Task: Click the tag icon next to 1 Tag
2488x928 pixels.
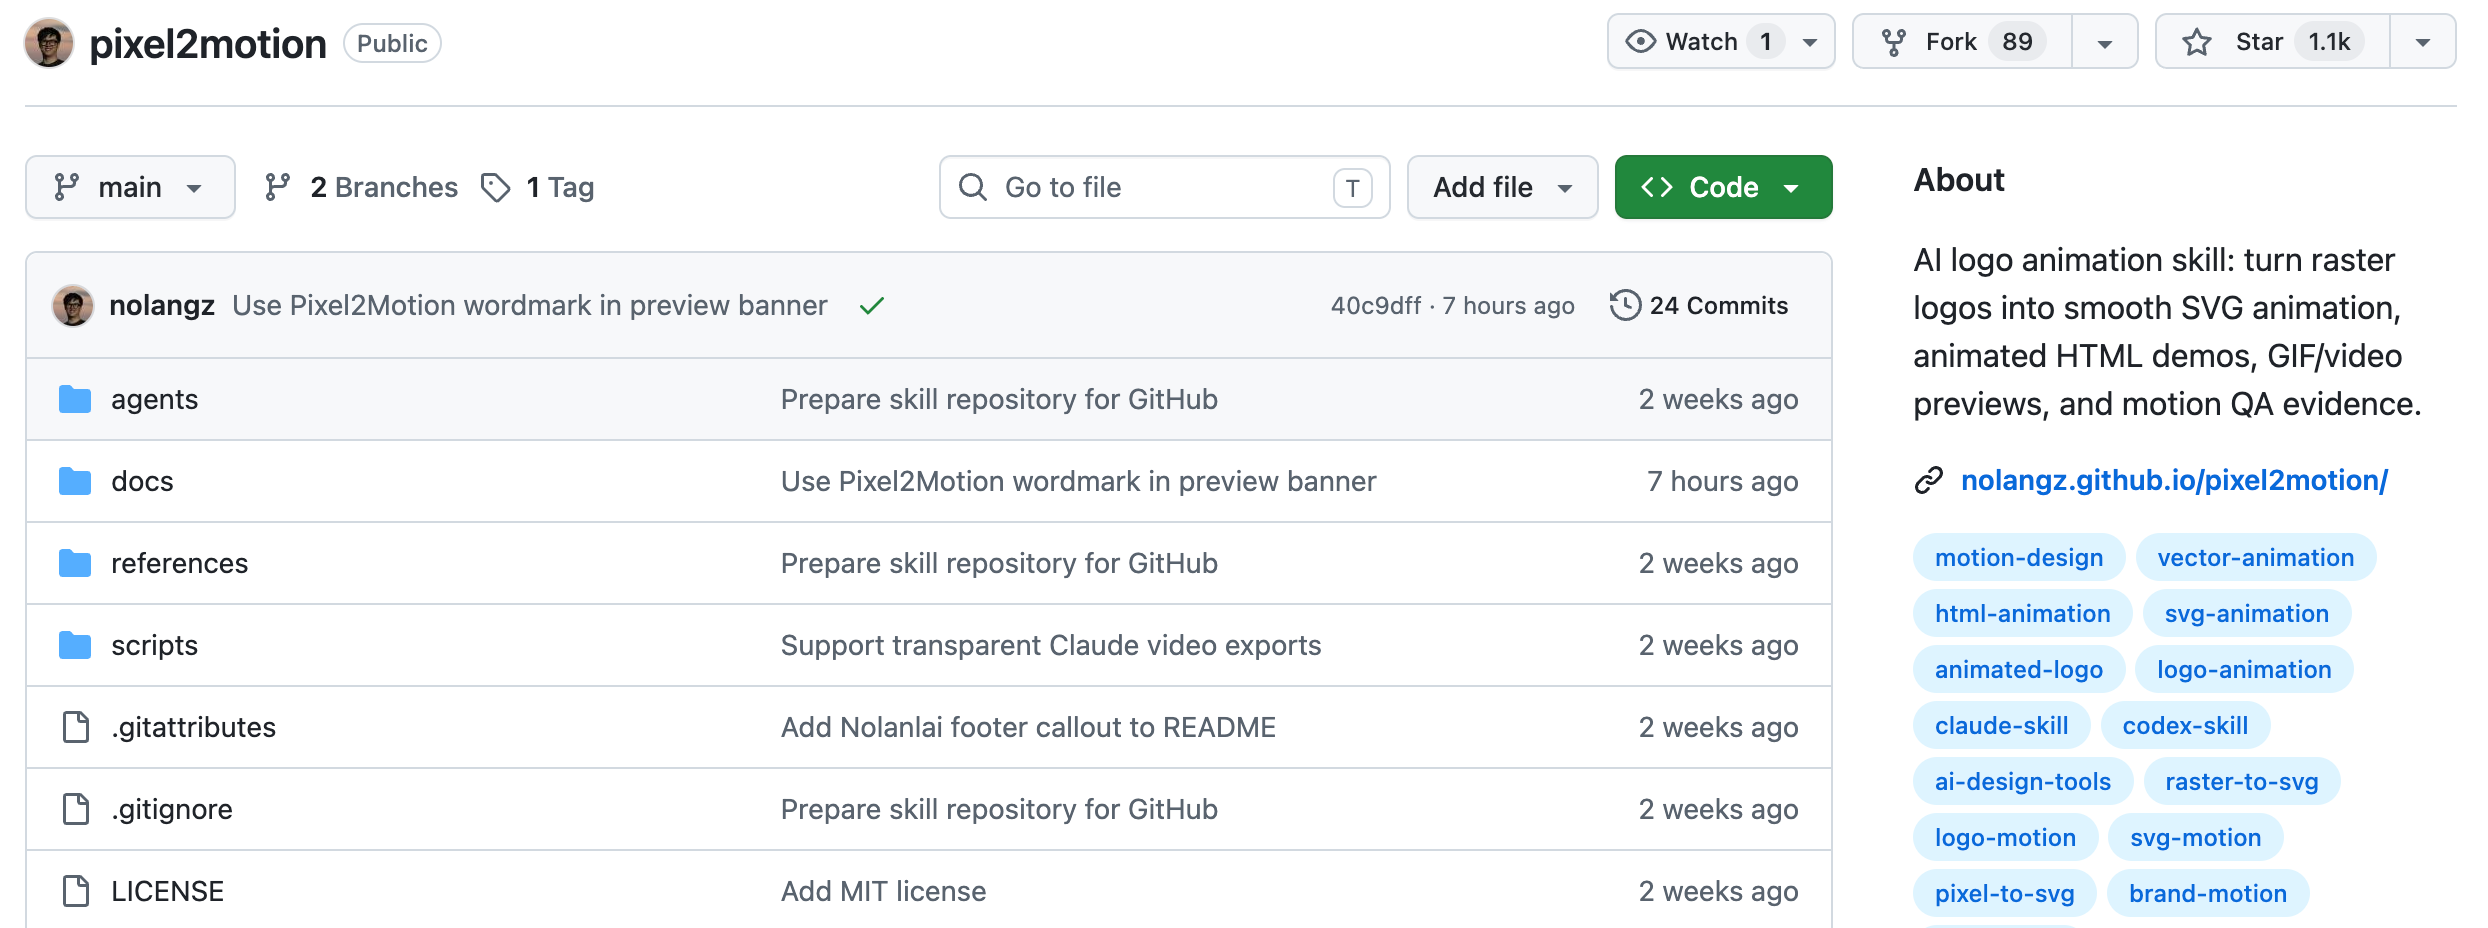Action: click(x=496, y=187)
